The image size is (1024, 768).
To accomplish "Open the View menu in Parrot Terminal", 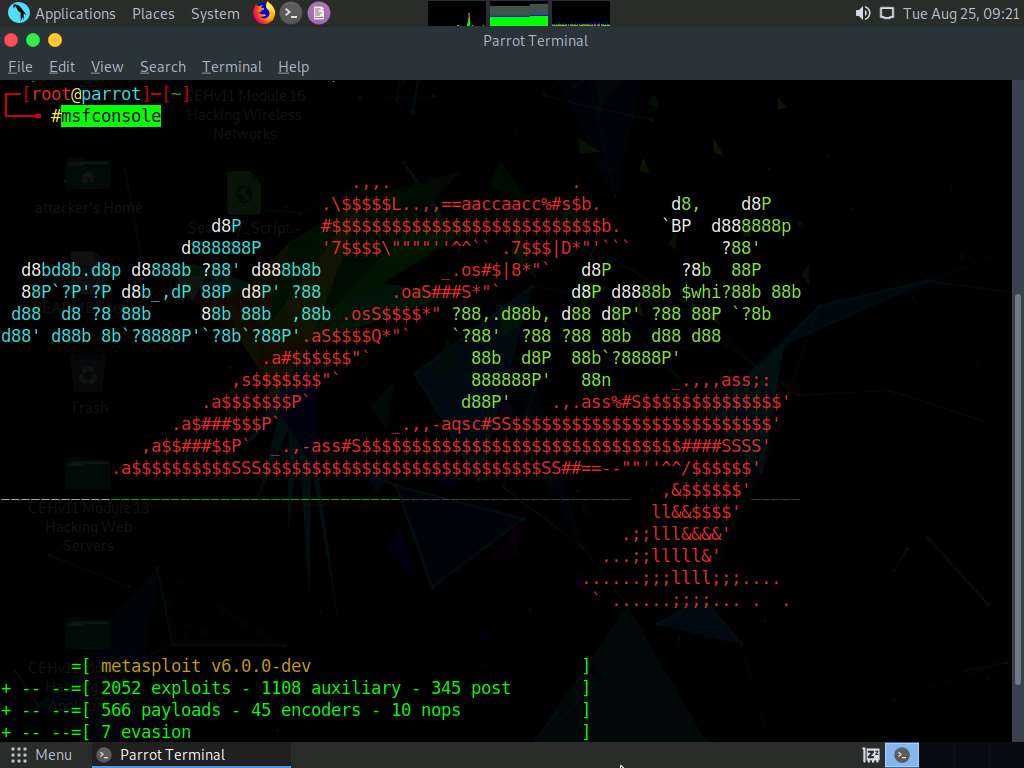I will pyautogui.click(x=107, y=67).
